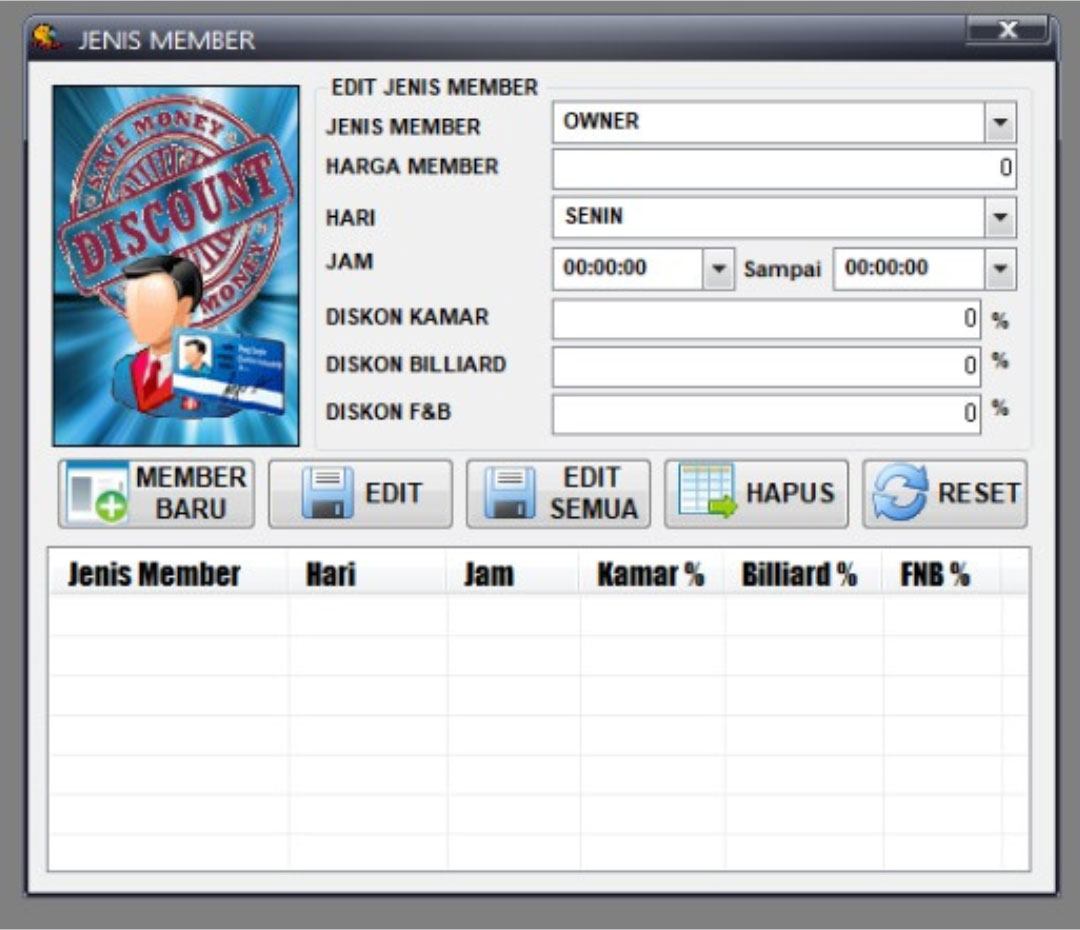Click the discount member picture

[x=176, y=266]
